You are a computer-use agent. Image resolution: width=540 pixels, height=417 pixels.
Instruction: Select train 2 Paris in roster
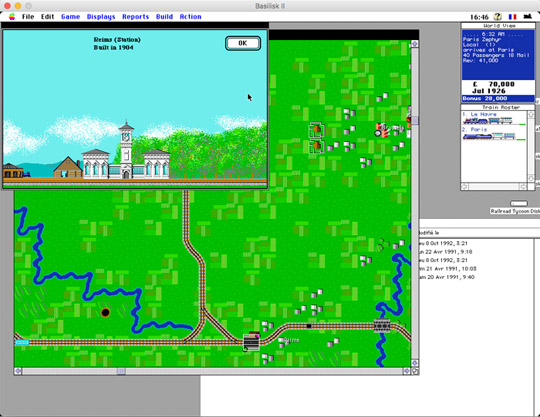pyautogui.click(x=494, y=133)
